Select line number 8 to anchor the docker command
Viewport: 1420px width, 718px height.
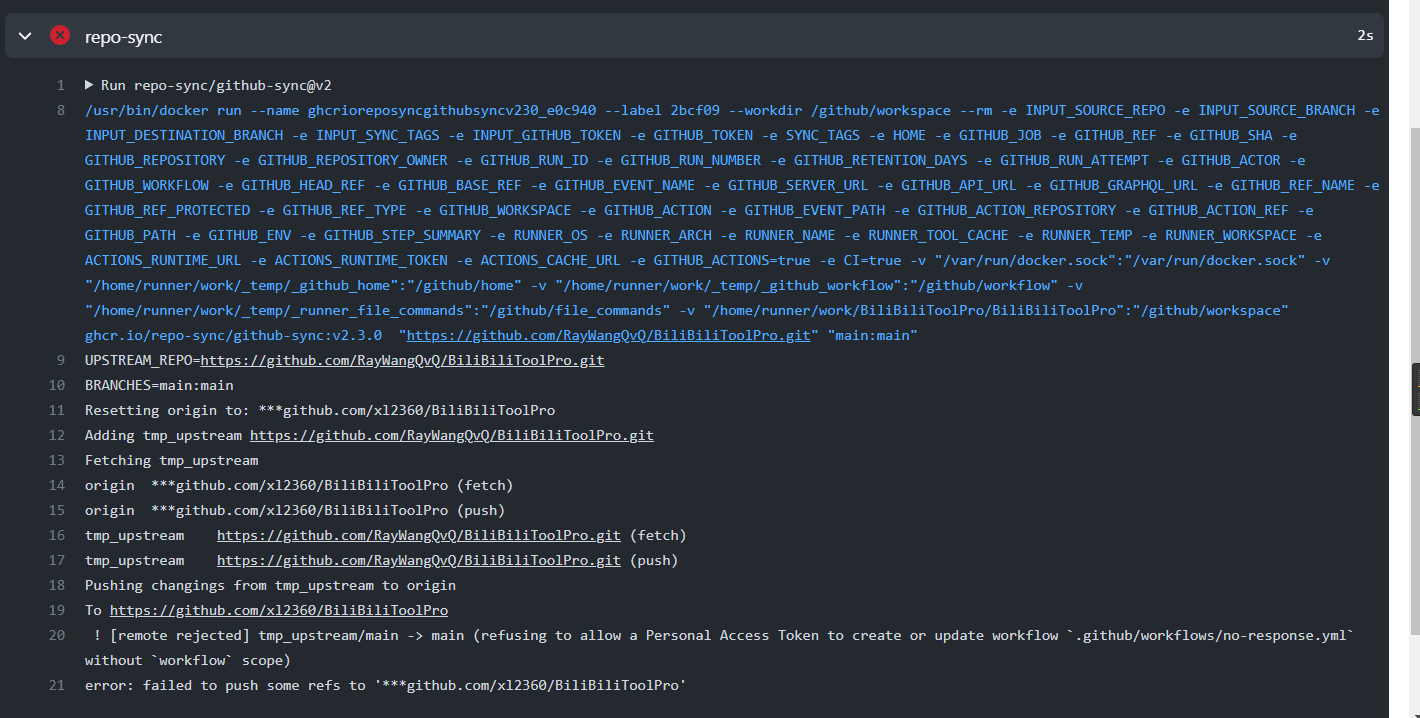[59, 110]
